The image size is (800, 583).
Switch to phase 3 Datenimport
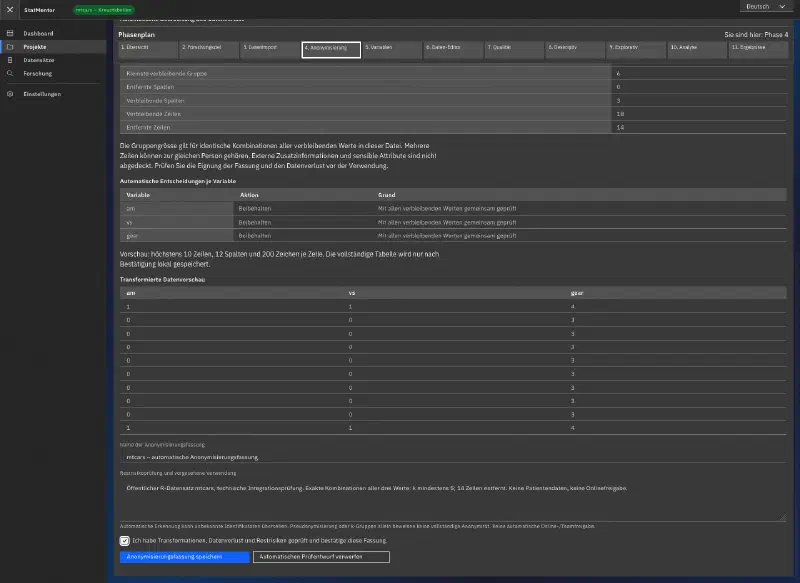click(x=270, y=49)
